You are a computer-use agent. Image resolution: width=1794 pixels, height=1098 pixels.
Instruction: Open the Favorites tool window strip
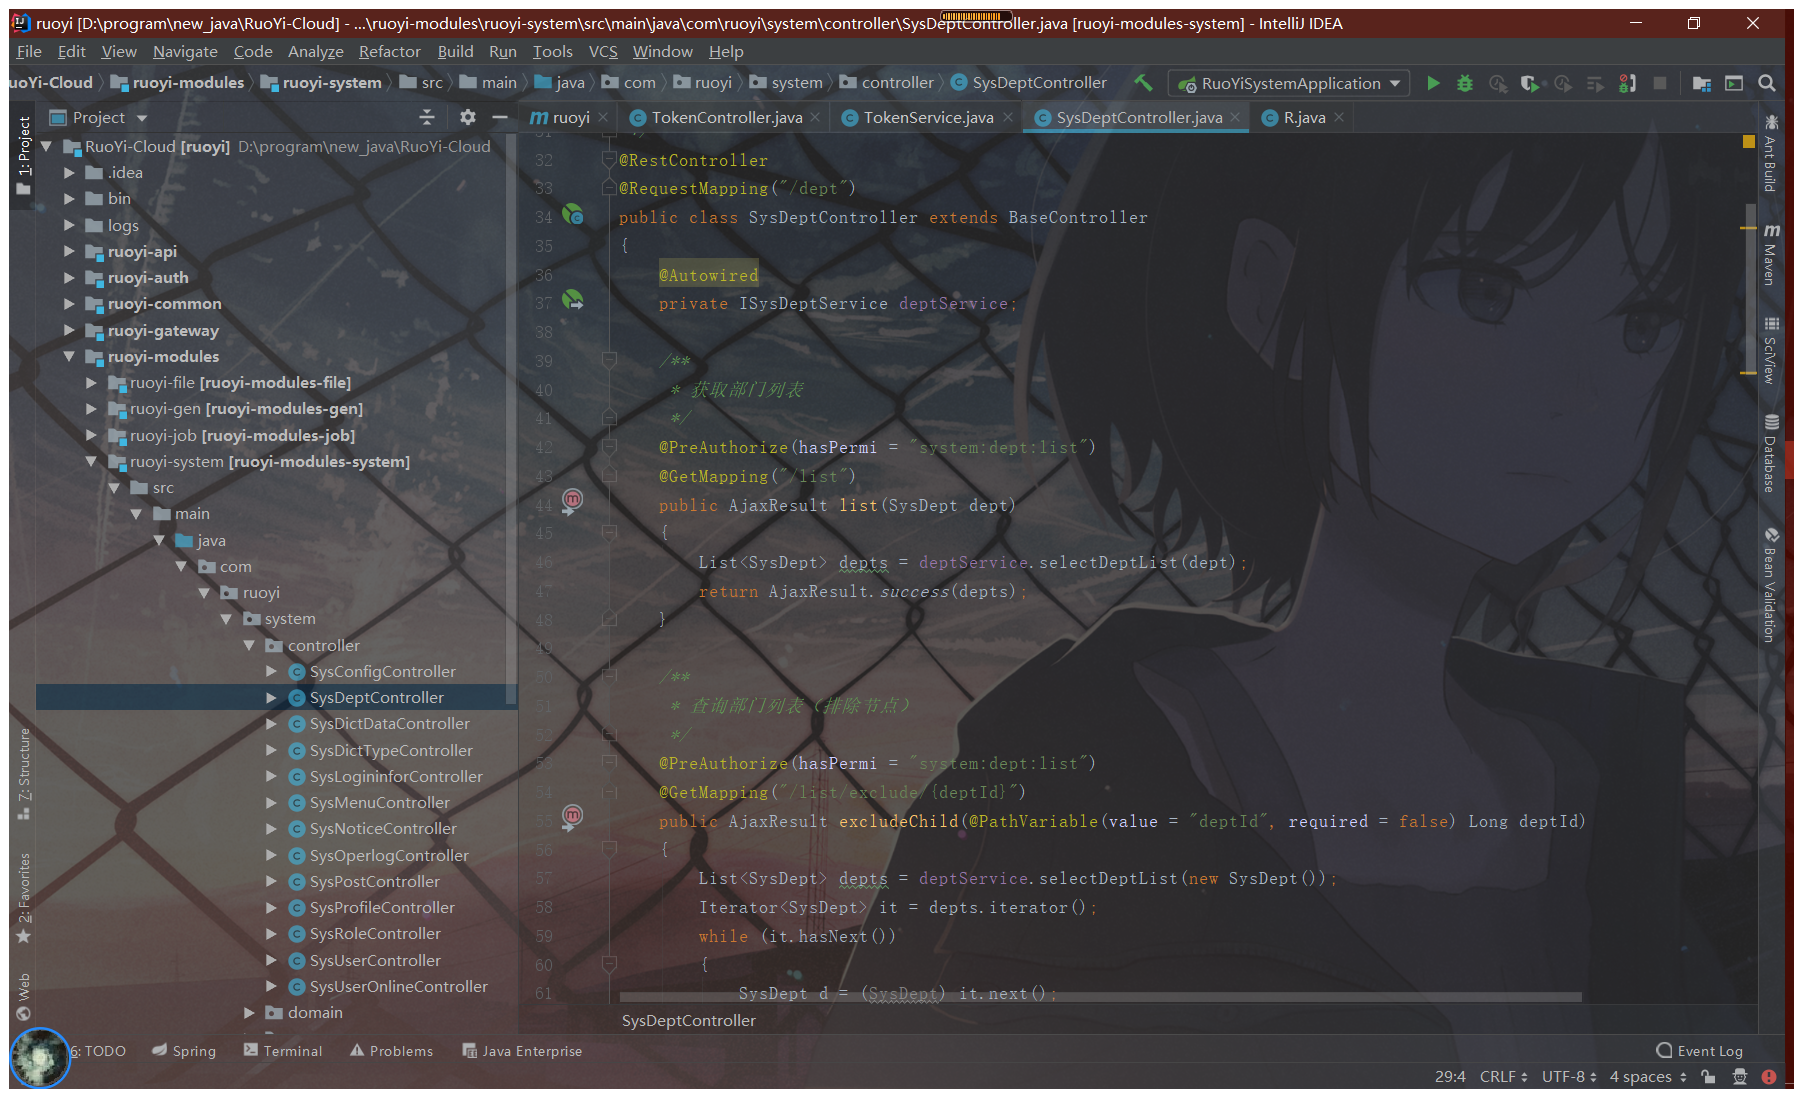(x=24, y=898)
